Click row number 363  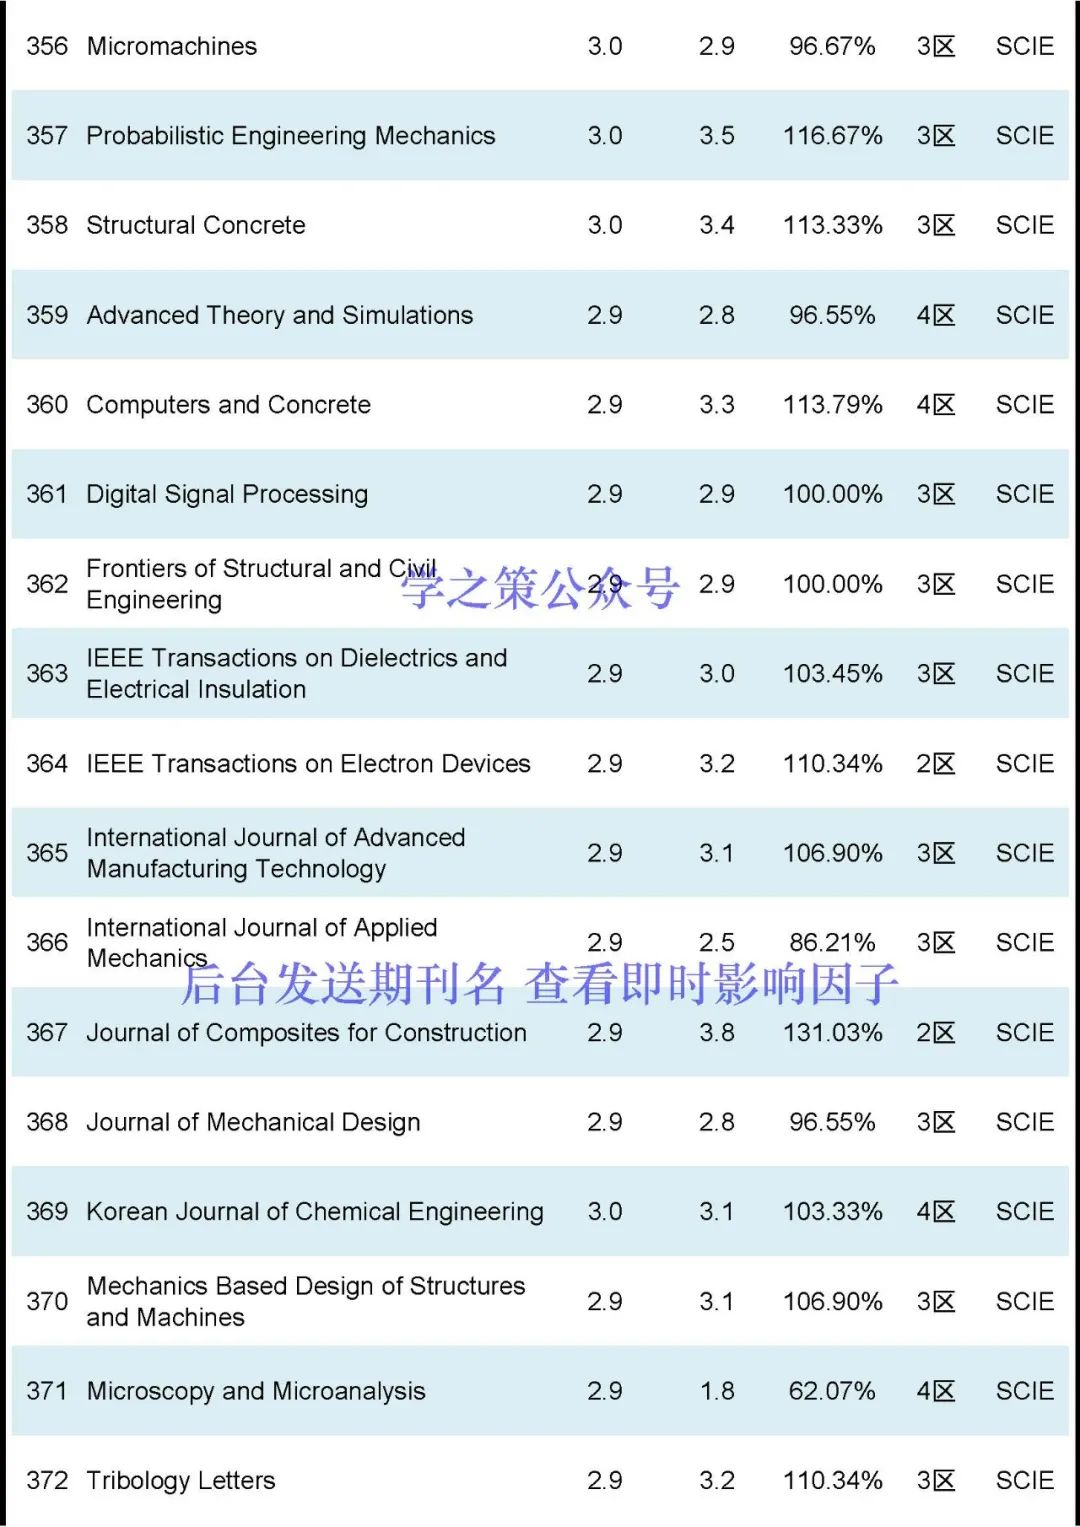(x=47, y=674)
